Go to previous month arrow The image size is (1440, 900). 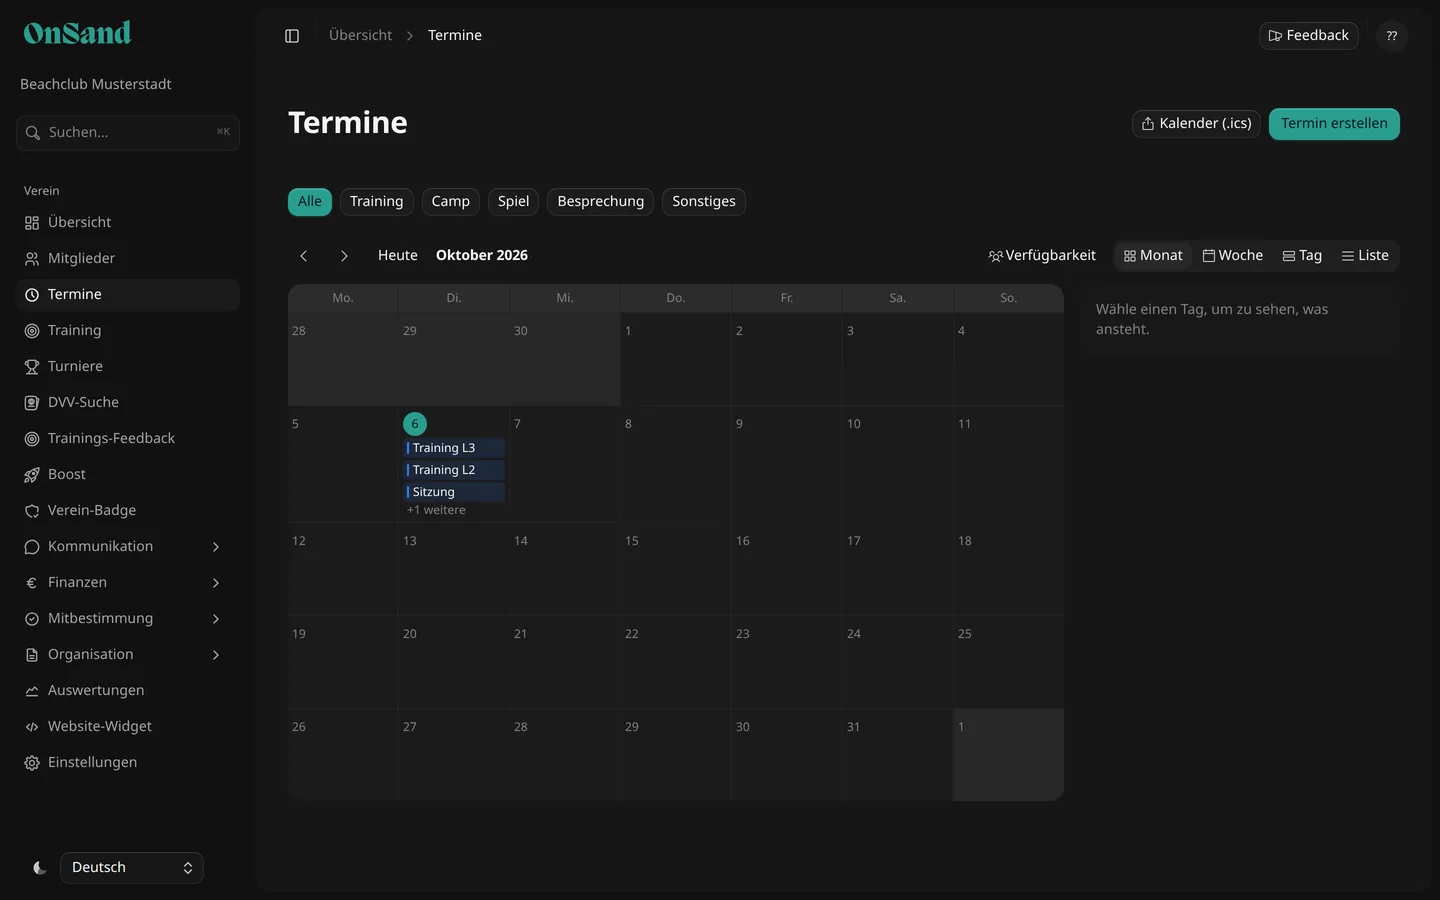click(304, 256)
